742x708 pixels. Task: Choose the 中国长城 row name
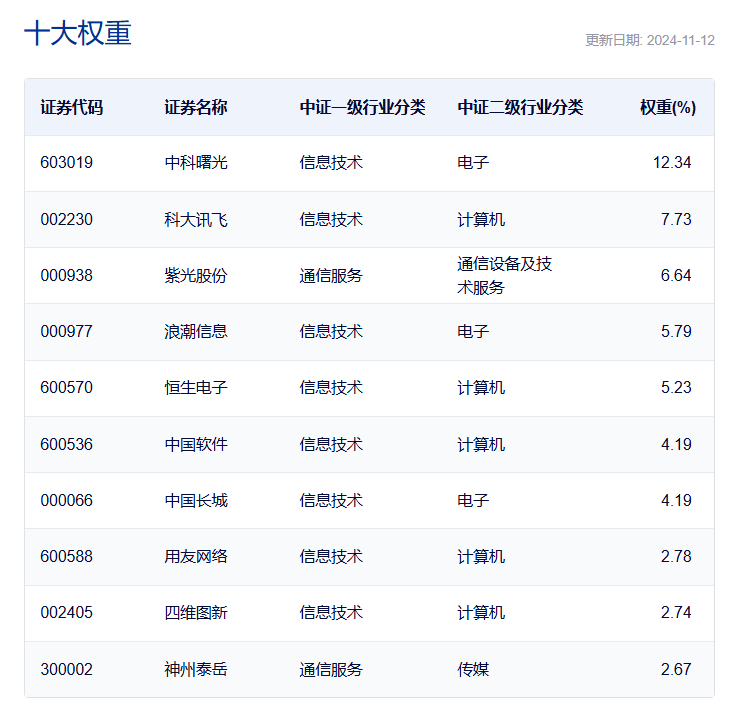coord(195,500)
